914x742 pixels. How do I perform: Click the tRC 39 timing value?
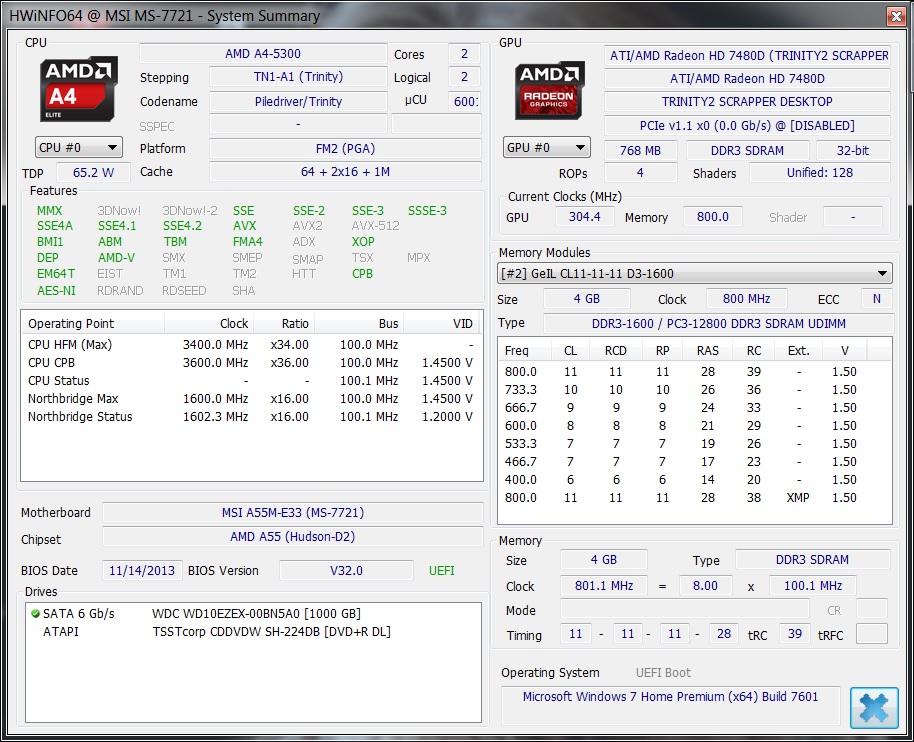point(795,634)
